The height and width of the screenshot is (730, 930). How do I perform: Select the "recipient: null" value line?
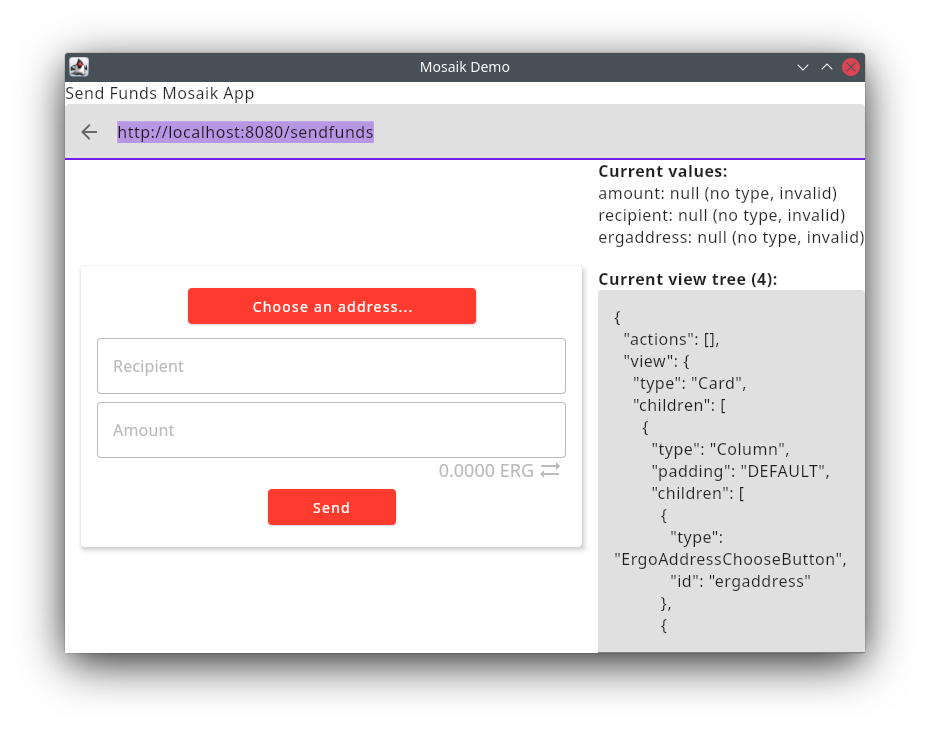721,215
